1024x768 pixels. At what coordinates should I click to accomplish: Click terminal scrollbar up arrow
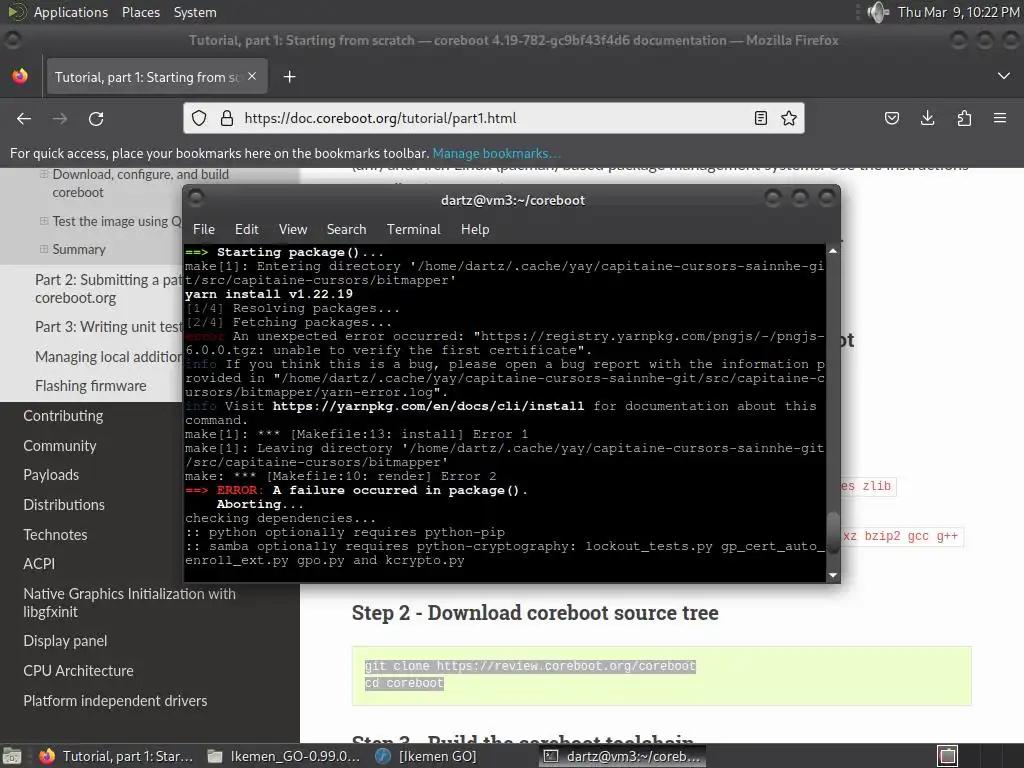click(x=833, y=251)
